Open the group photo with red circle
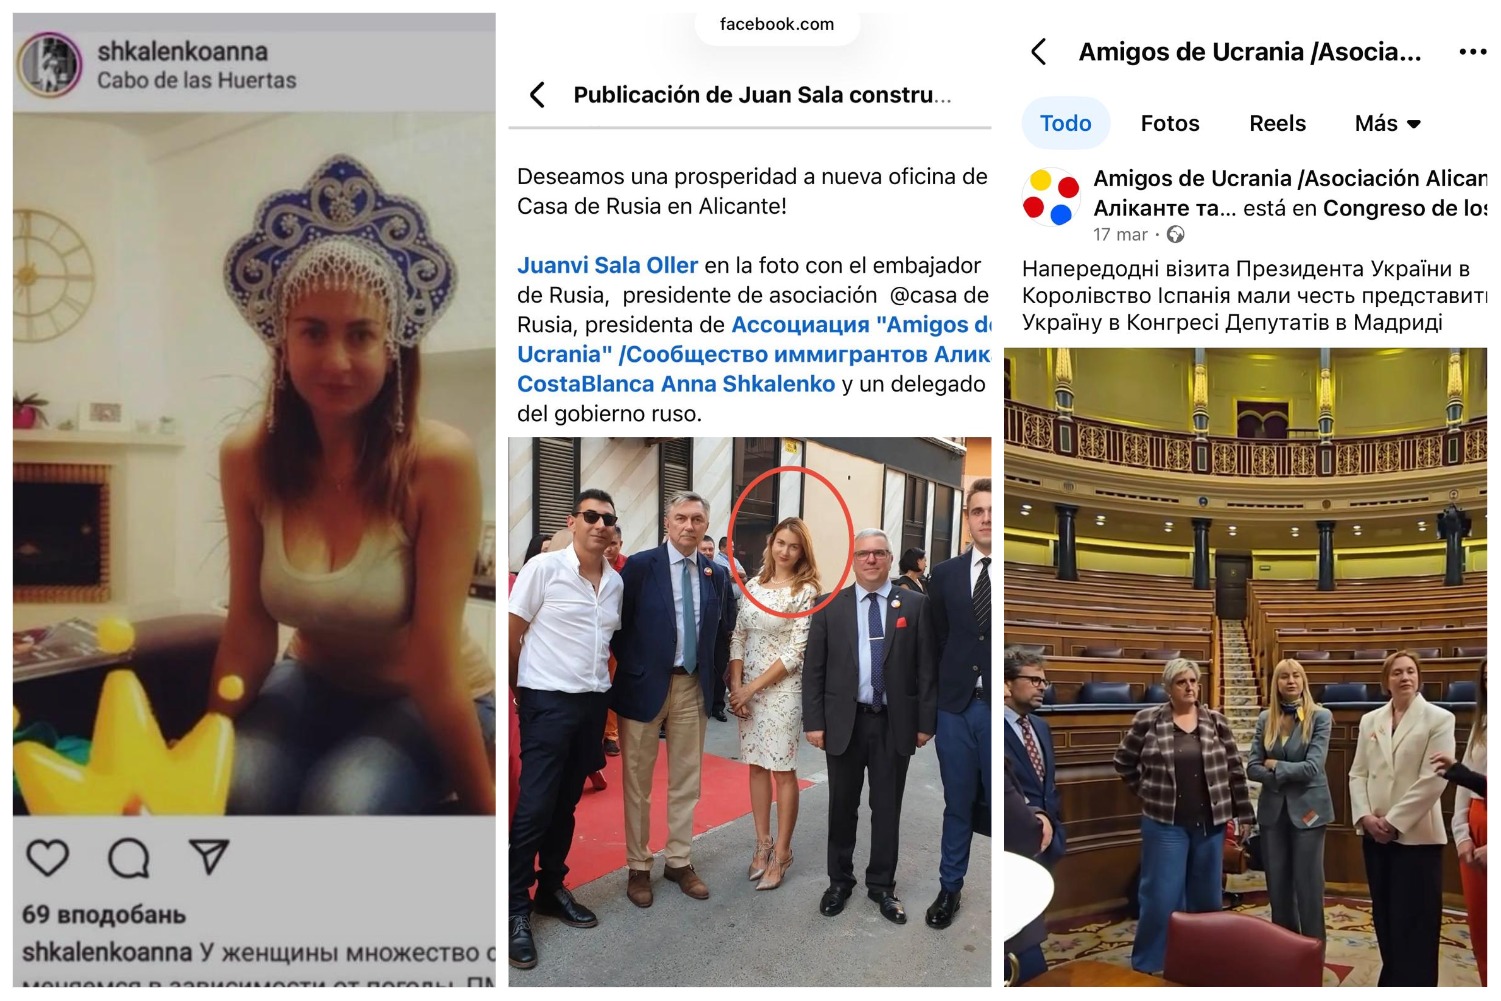This screenshot has height=1001, width=1501. pos(750,712)
